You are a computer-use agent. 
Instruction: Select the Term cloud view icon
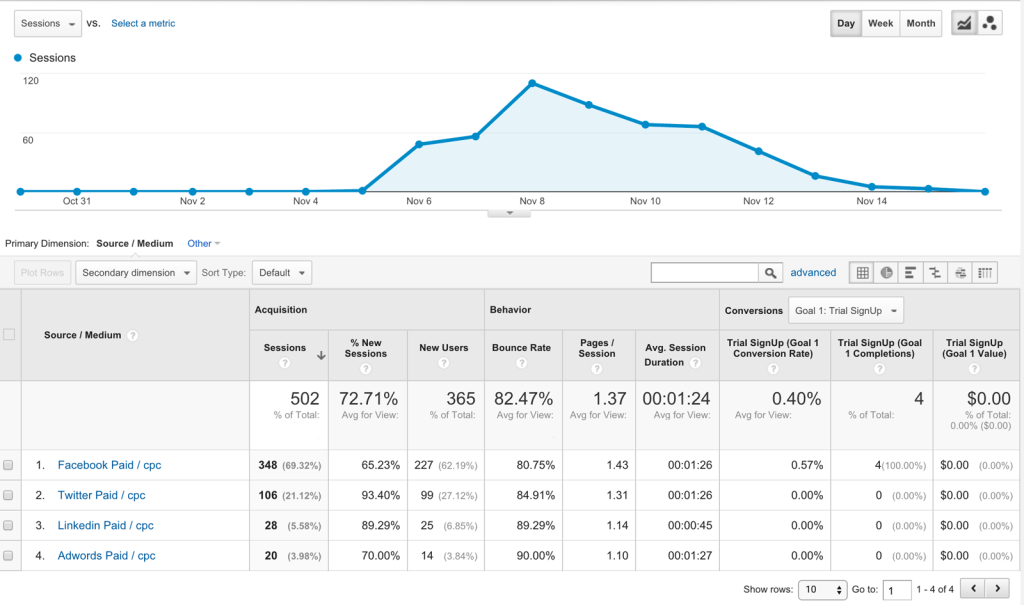click(x=960, y=273)
